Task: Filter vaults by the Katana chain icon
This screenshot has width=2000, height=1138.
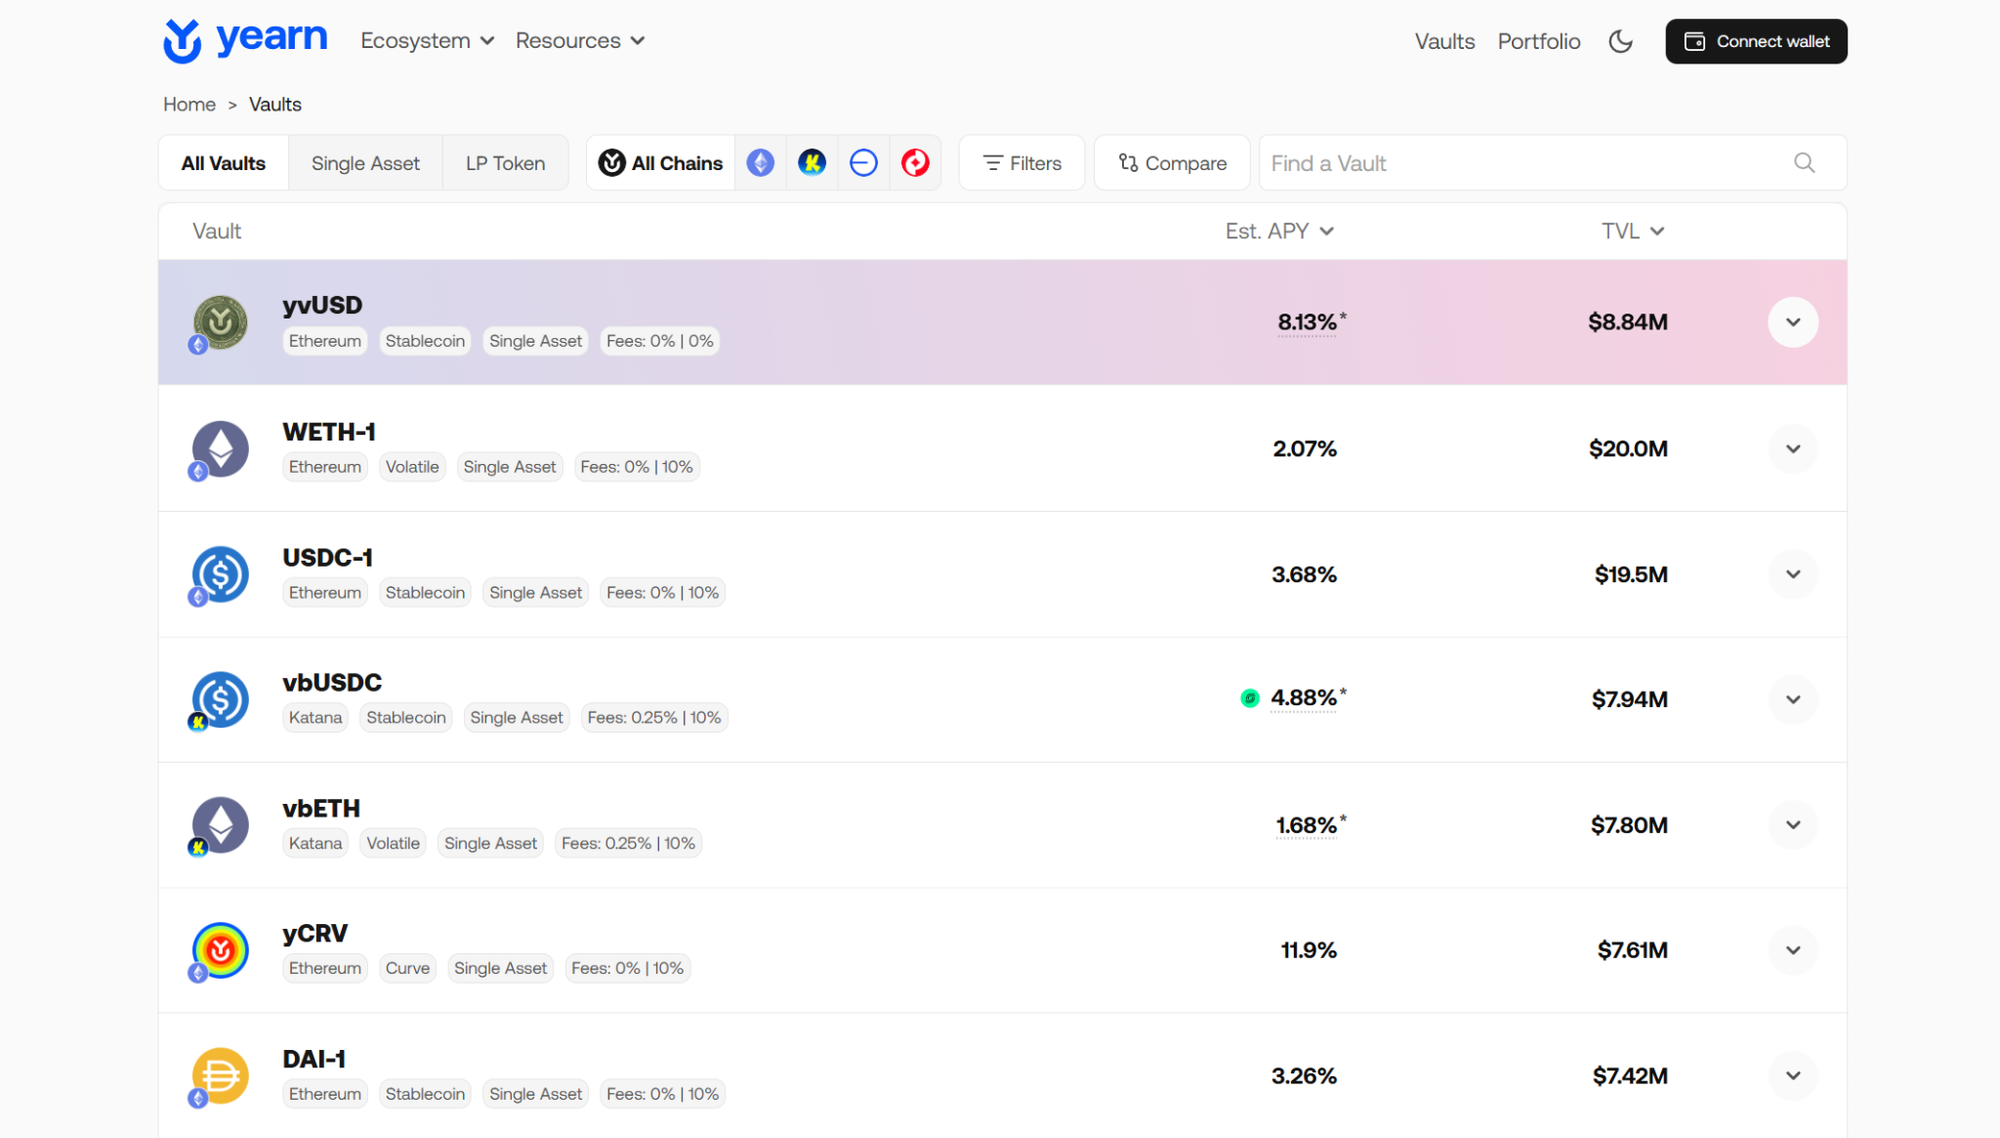Action: (x=812, y=163)
